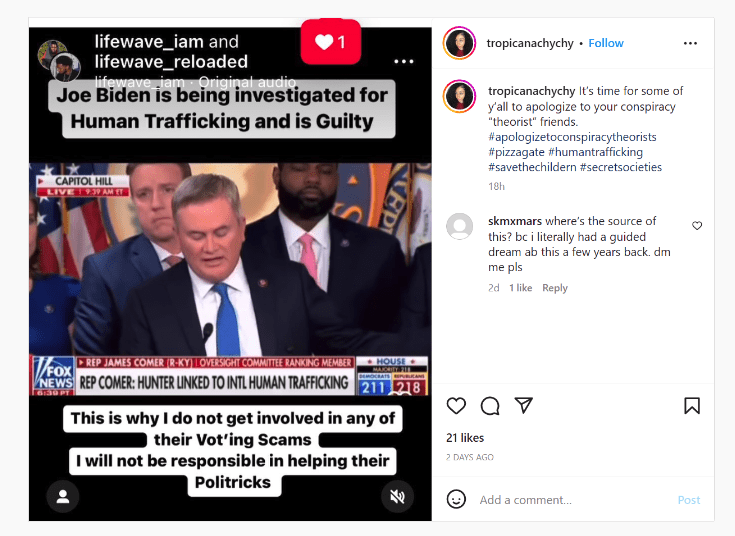Open tropicanachychy profile from header username

(530, 43)
